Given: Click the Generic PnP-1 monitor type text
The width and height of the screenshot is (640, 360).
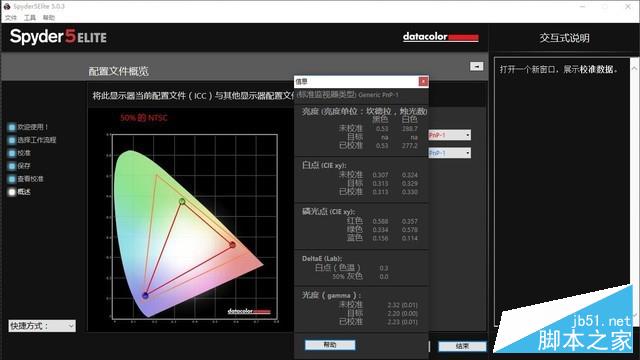Looking at the screenshot, I should [378, 95].
